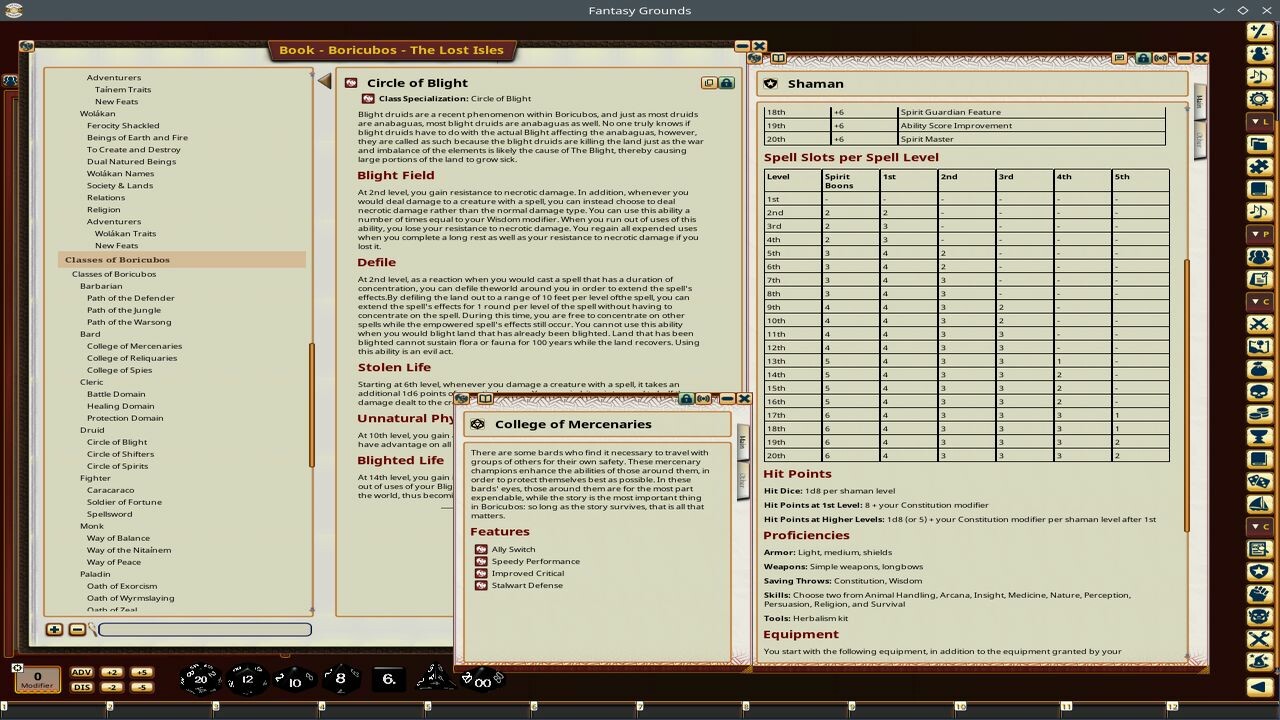Viewport: 1280px width, 720px height.
Task: Roll the d12 die
Action: click(247, 679)
